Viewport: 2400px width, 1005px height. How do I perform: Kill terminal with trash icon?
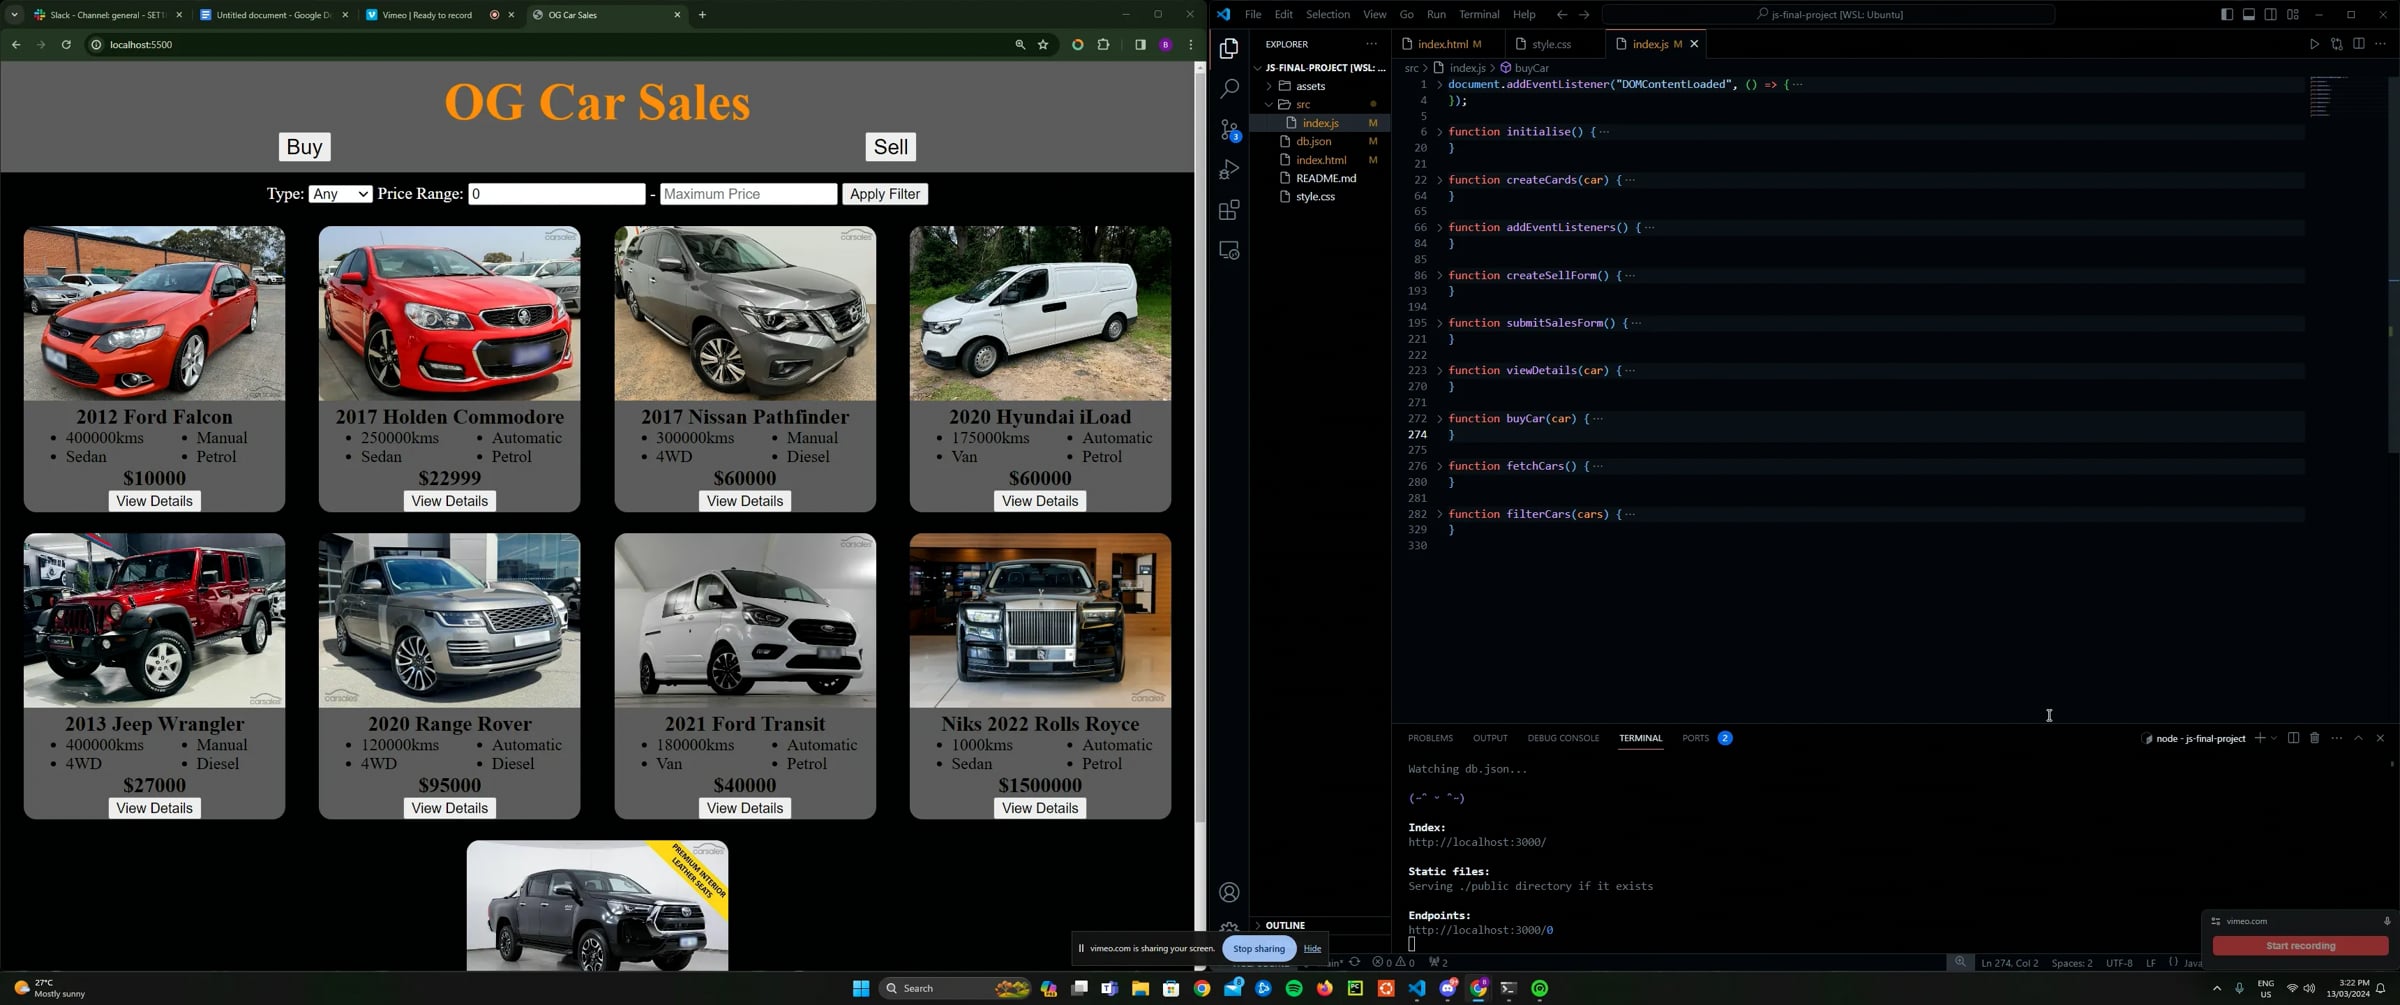pyautogui.click(x=2314, y=738)
